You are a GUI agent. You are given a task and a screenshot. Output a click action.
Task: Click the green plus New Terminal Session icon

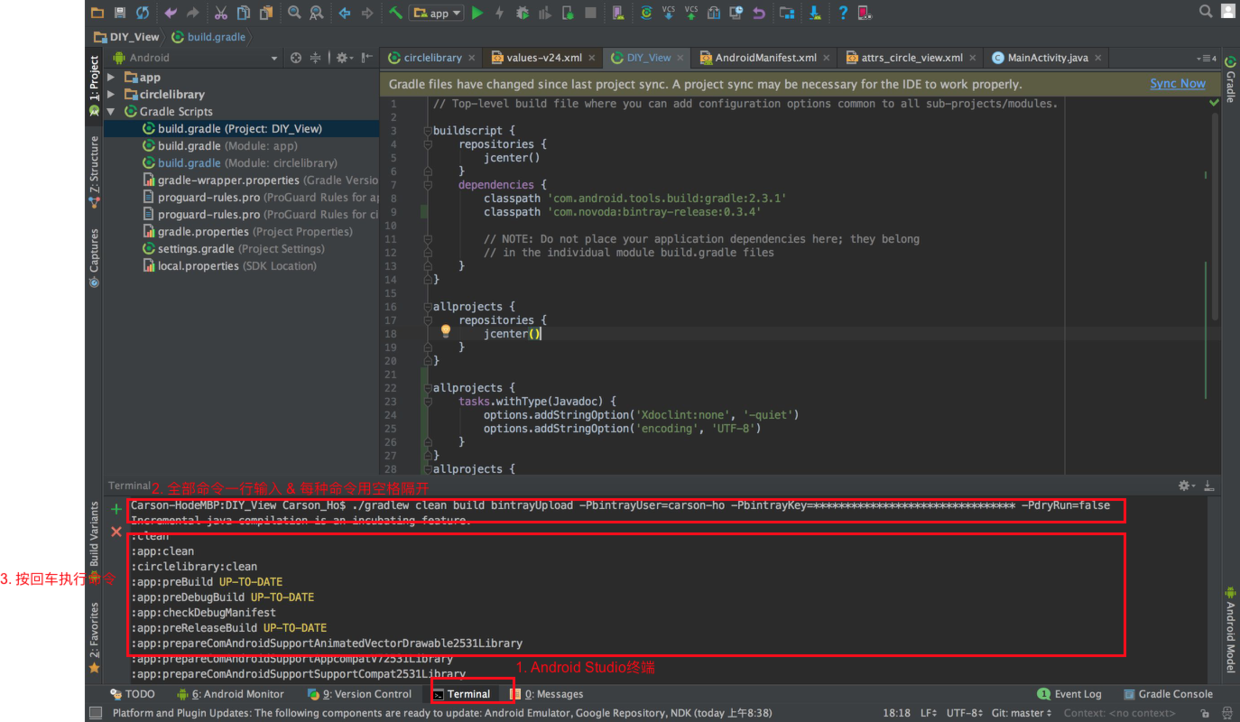[116, 509]
